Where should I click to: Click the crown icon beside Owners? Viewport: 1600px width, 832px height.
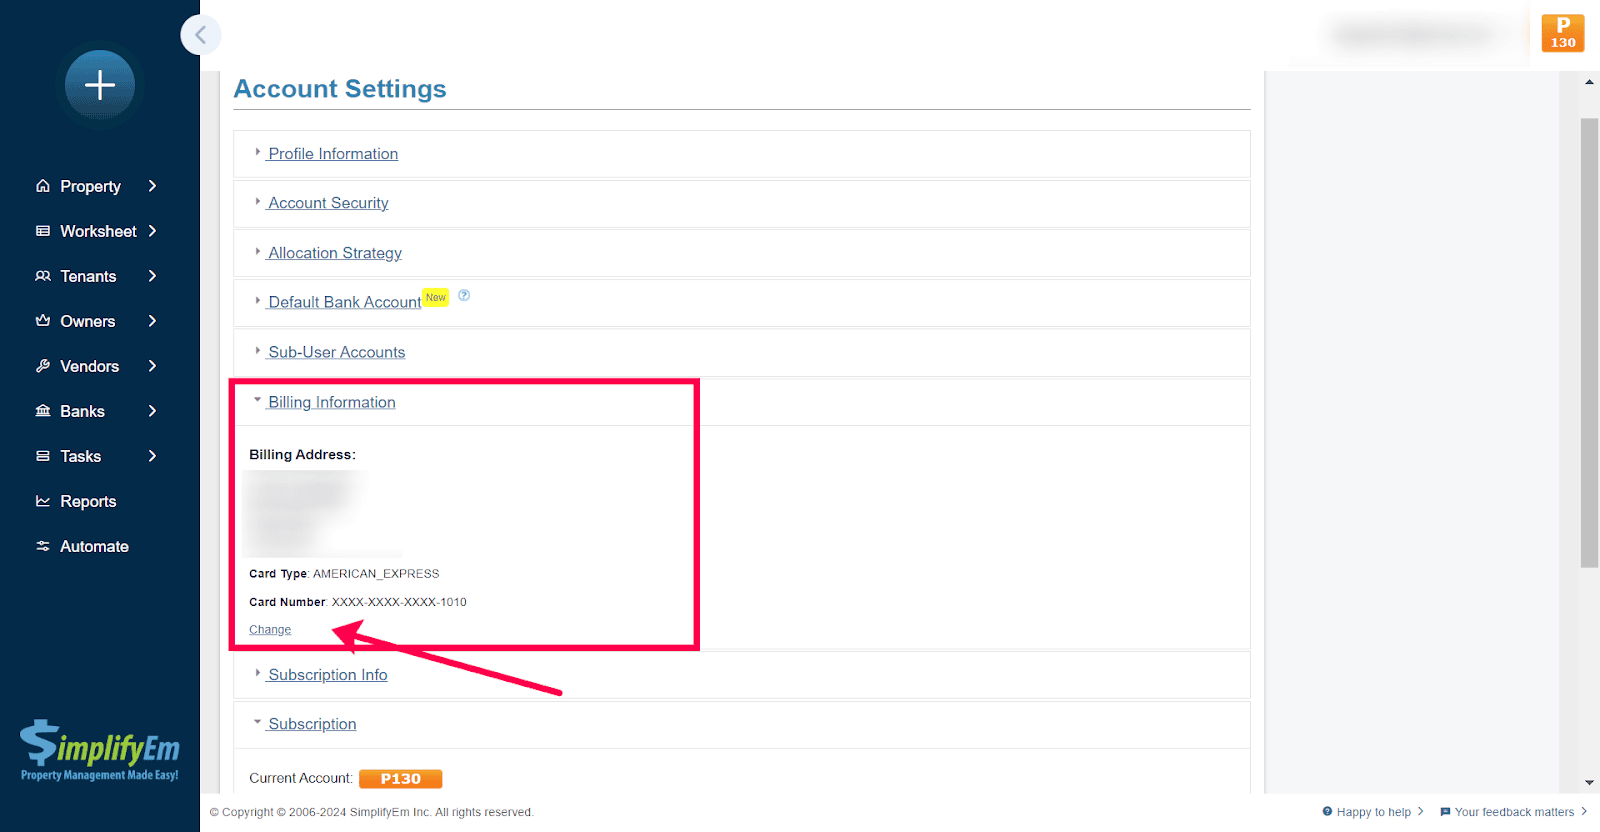click(43, 321)
